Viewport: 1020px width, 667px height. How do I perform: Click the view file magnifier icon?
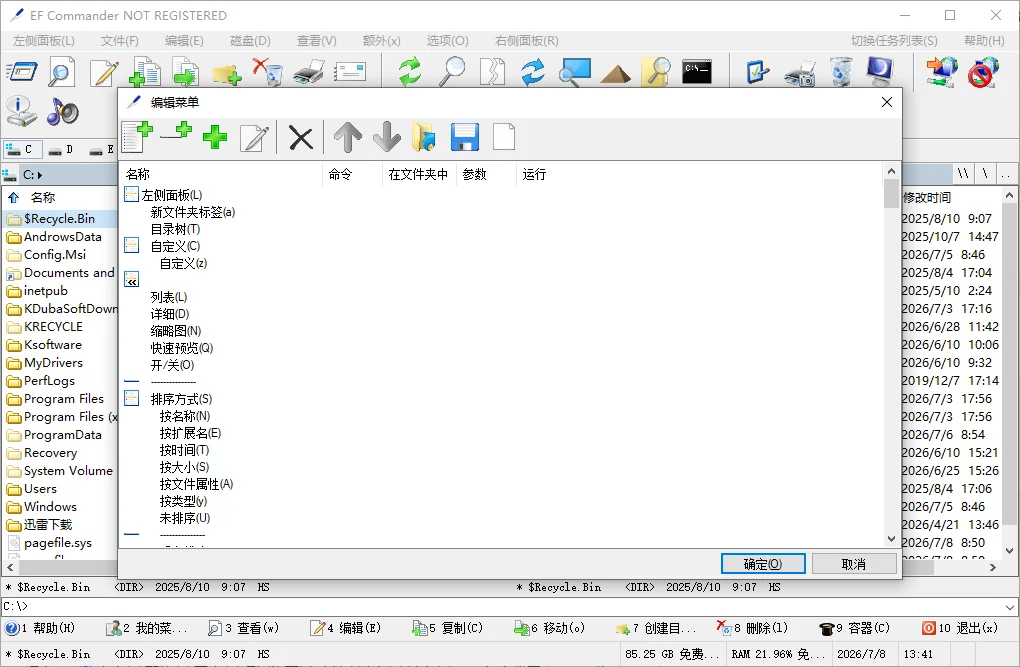tap(62, 71)
